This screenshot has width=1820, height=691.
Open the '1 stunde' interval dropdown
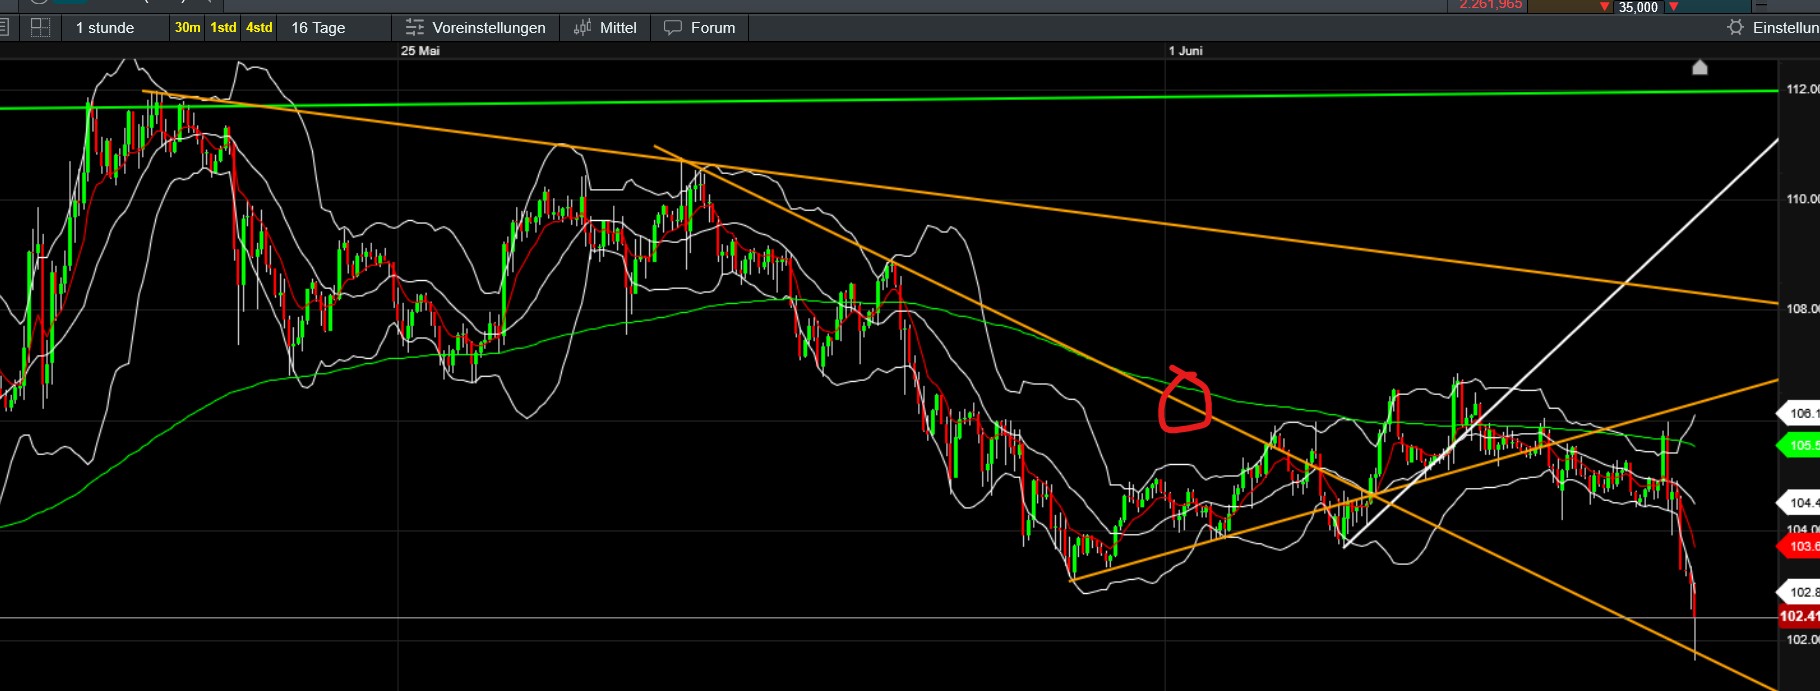(x=105, y=28)
